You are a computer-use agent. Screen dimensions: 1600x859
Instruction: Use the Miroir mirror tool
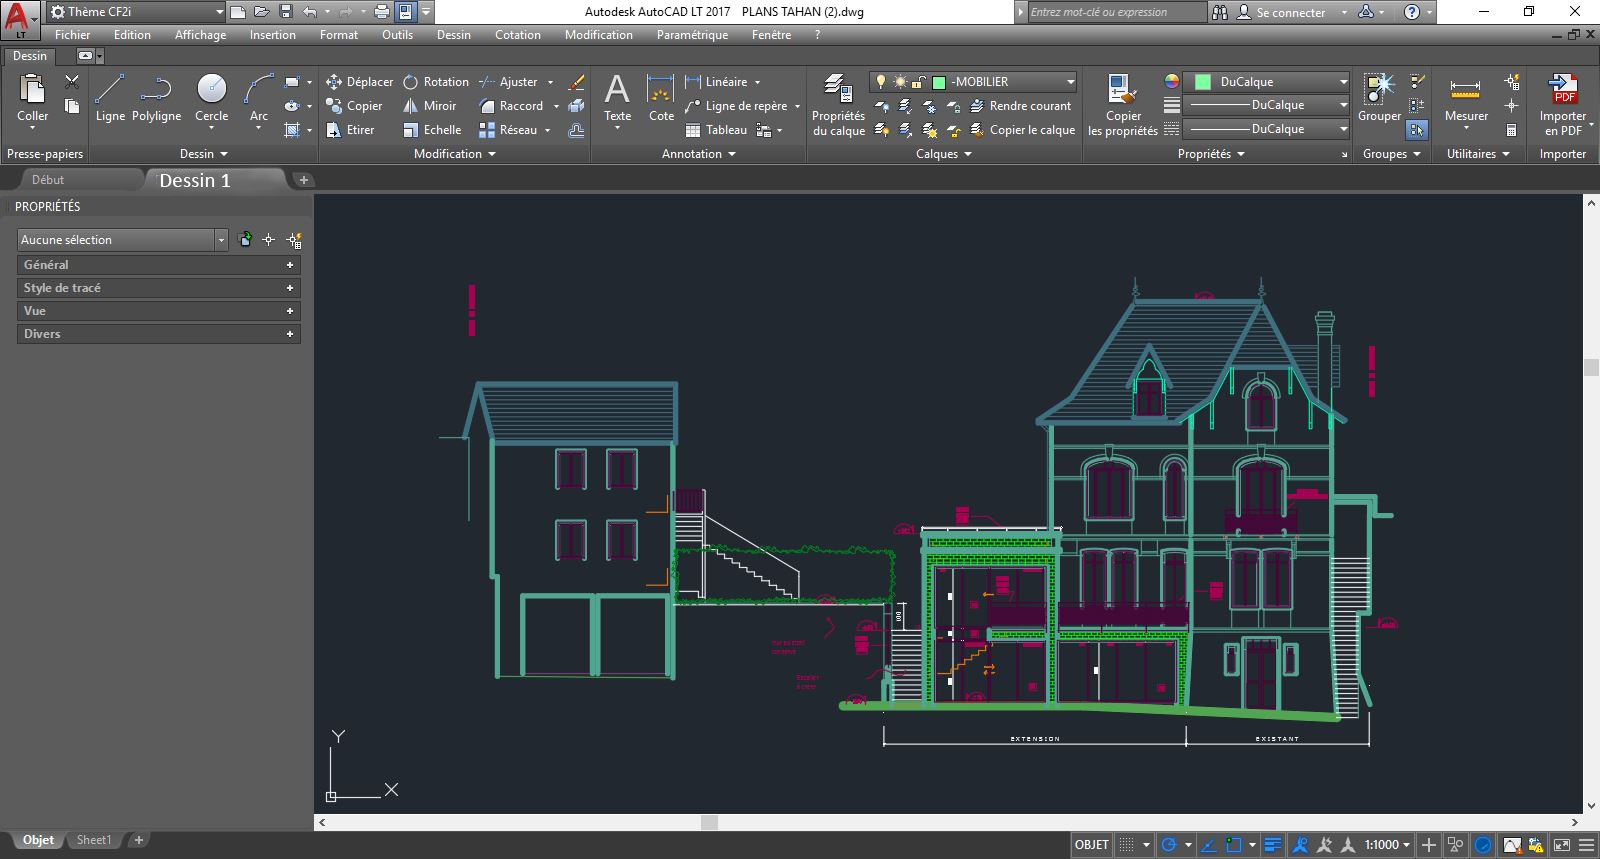pos(430,106)
